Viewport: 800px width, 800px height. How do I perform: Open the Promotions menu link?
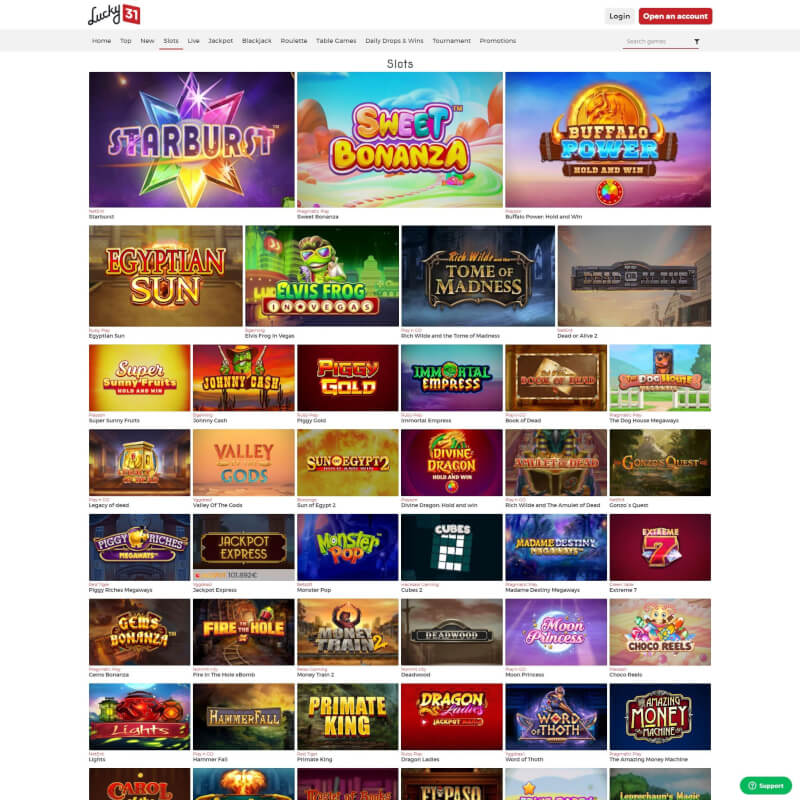click(x=497, y=41)
